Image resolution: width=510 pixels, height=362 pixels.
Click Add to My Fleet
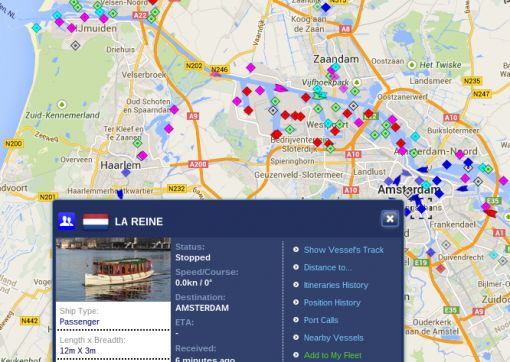tap(332, 355)
